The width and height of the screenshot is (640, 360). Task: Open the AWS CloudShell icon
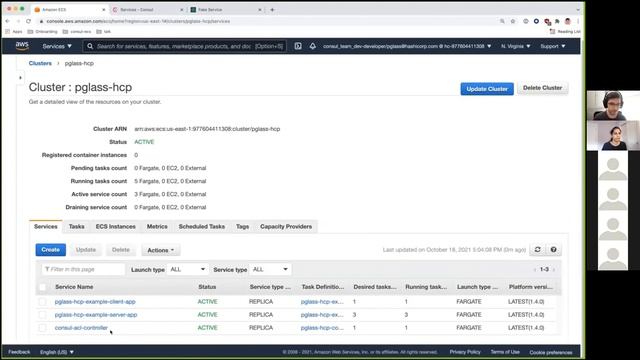coord(298,46)
